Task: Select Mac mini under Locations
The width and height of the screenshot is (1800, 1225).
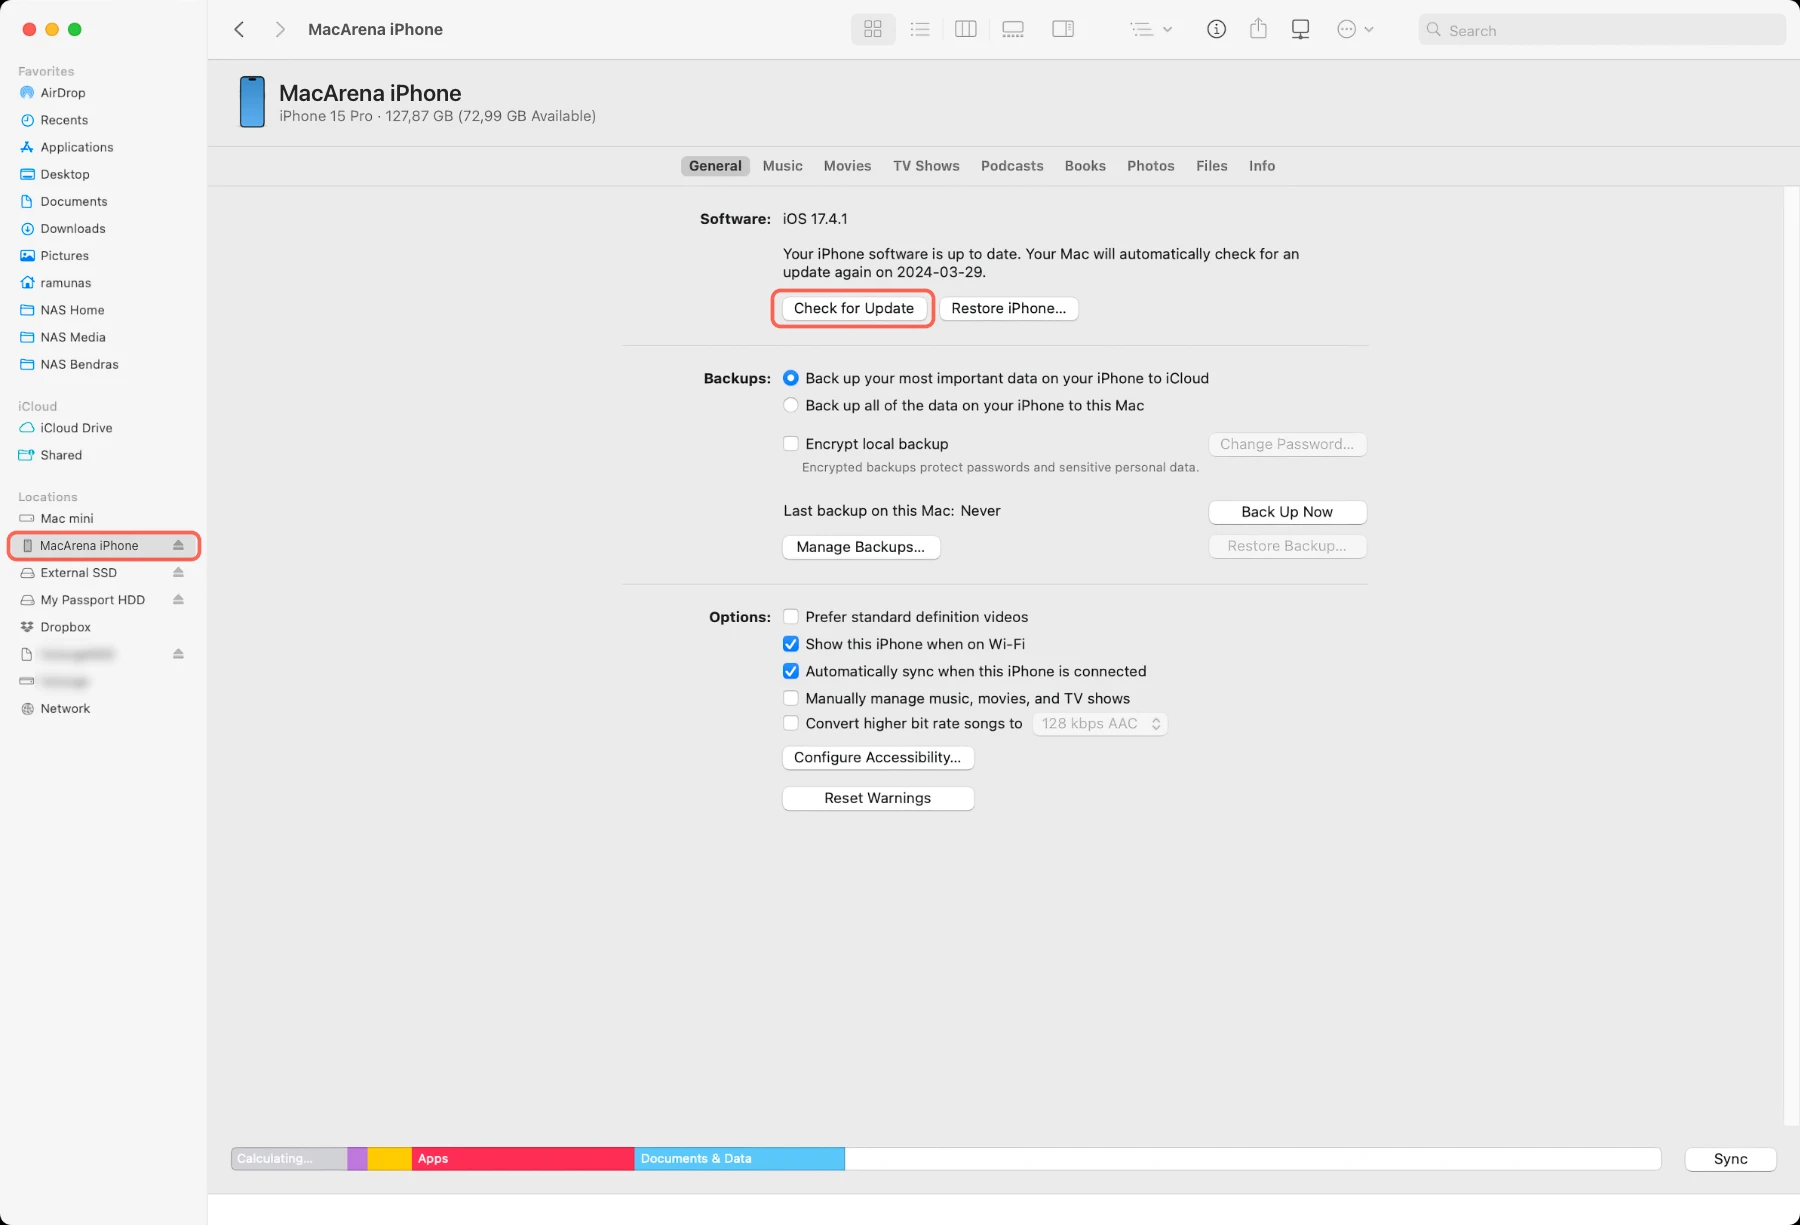Action: [x=66, y=518]
